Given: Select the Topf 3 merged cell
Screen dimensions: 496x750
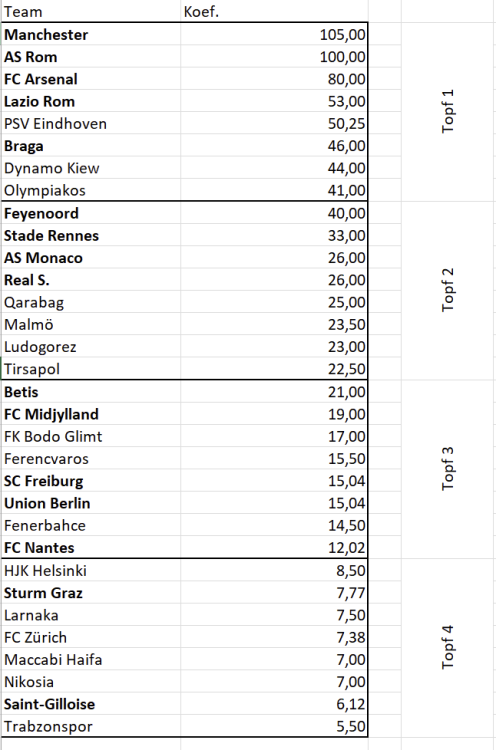Looking at the screenshot, I should pos(447,469).
